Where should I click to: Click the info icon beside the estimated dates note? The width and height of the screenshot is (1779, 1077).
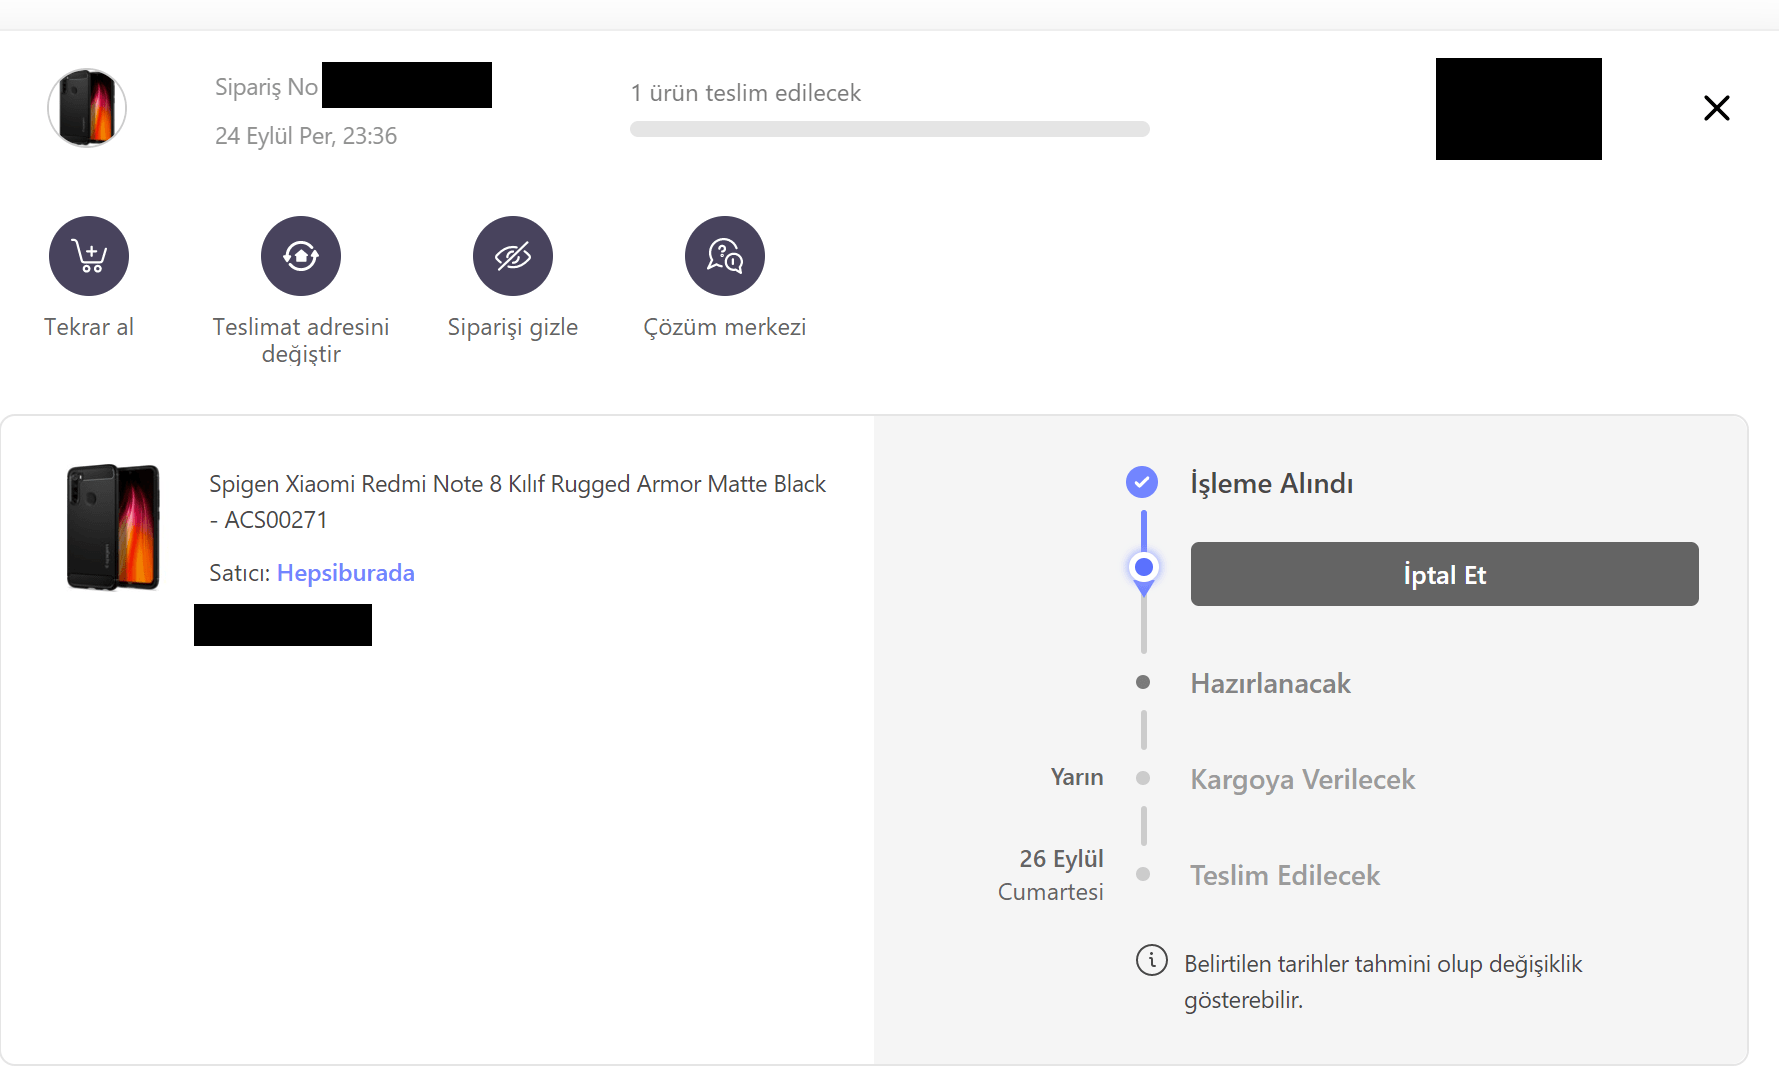1152,960
